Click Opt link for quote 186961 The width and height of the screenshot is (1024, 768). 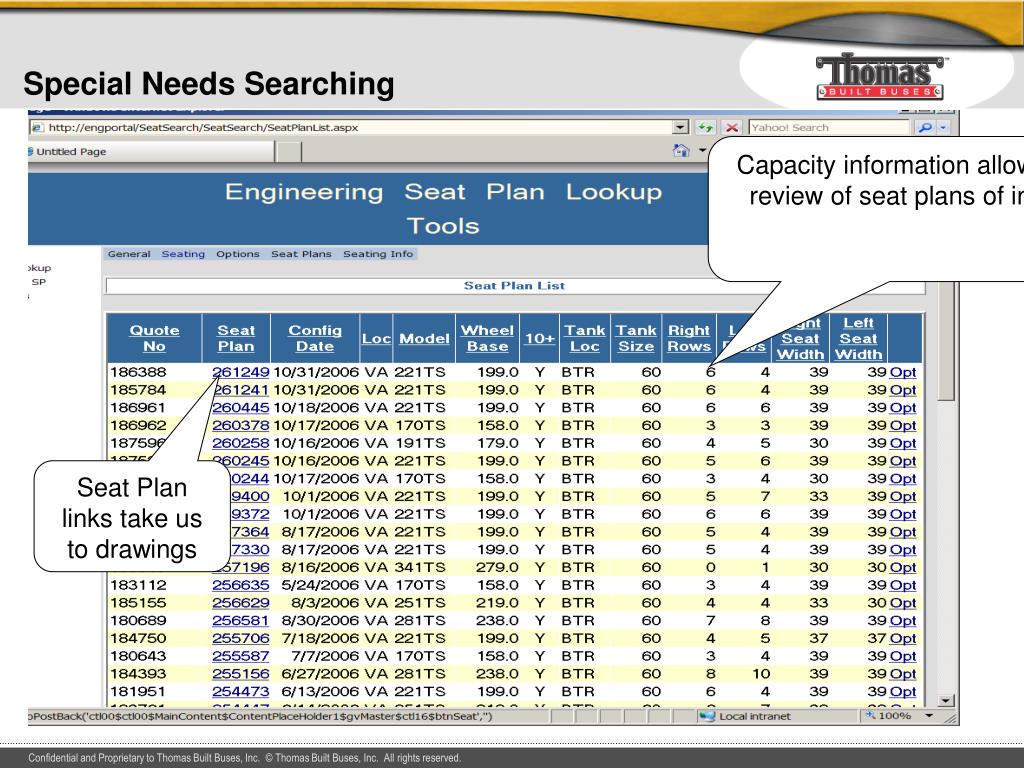coord(903,408)
